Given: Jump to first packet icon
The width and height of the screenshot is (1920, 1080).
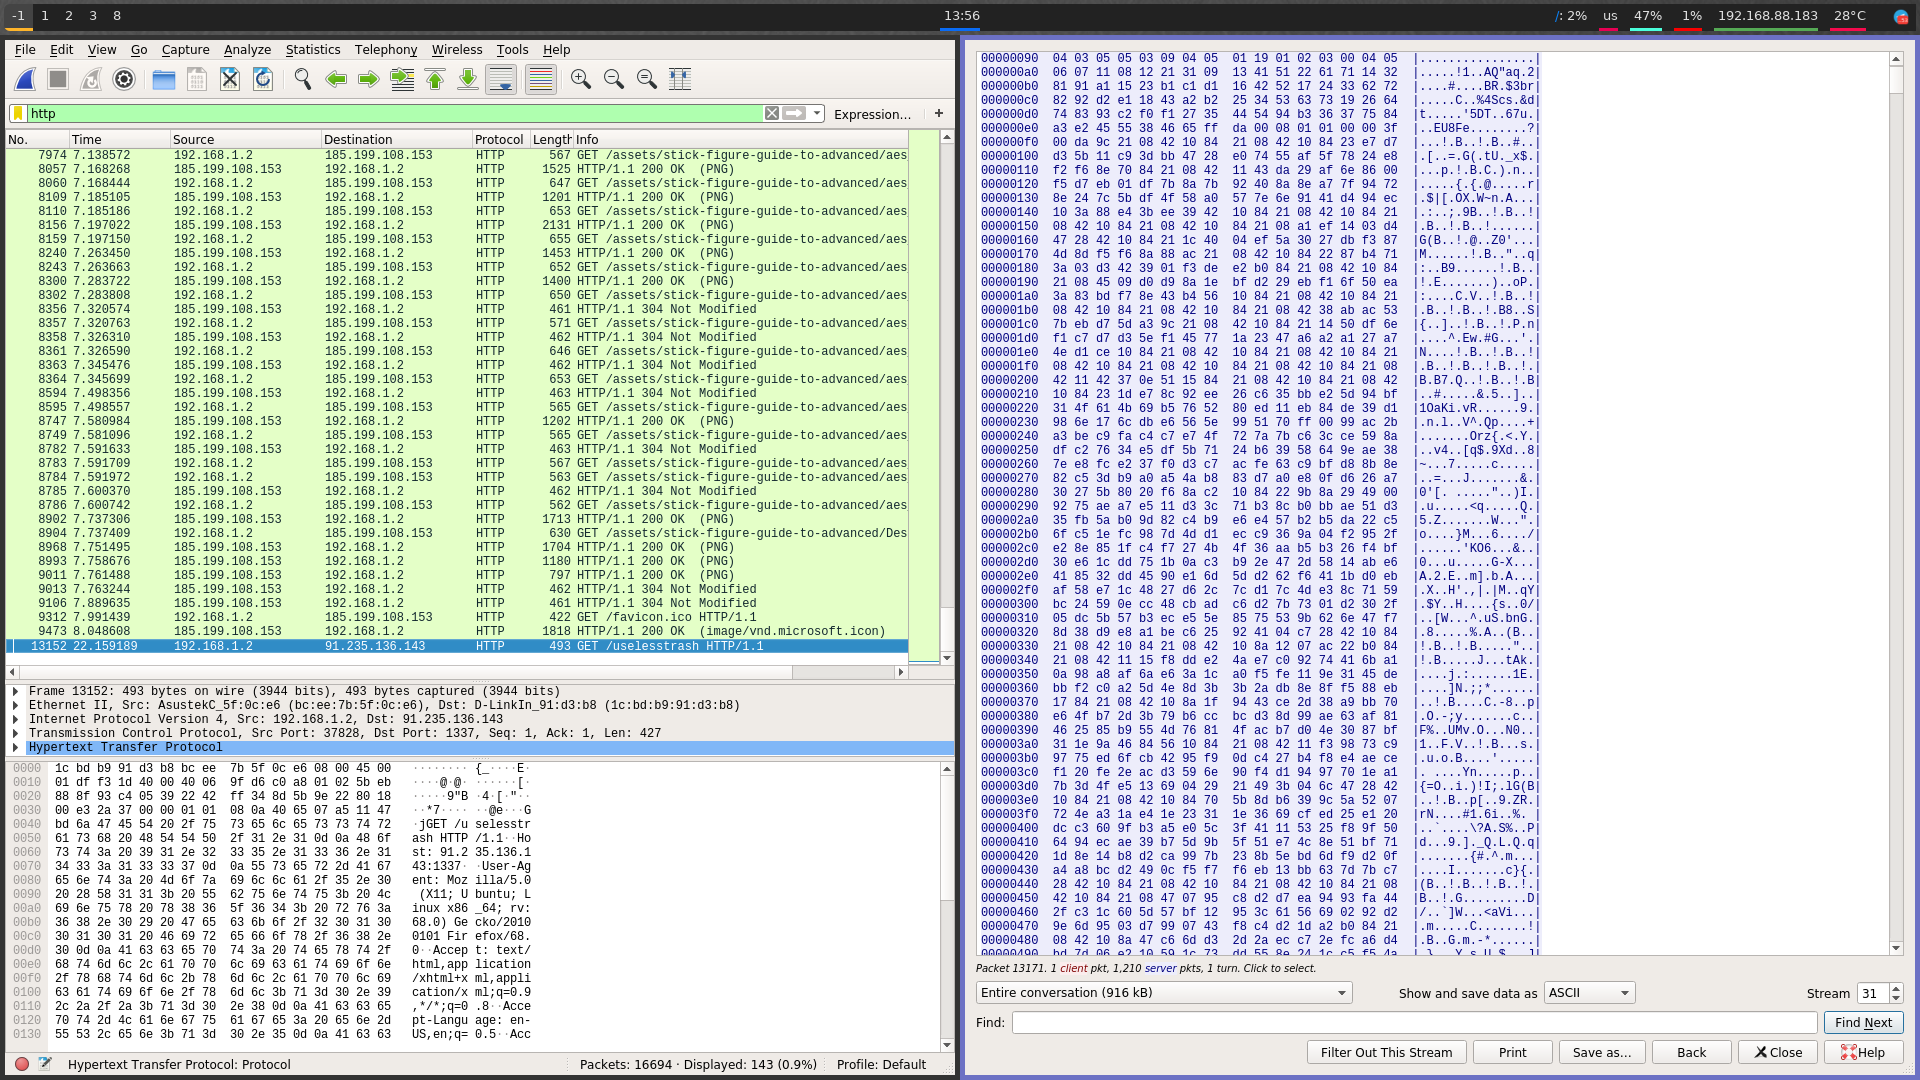Looking at the screenshot, I should [x=435, y=79].
